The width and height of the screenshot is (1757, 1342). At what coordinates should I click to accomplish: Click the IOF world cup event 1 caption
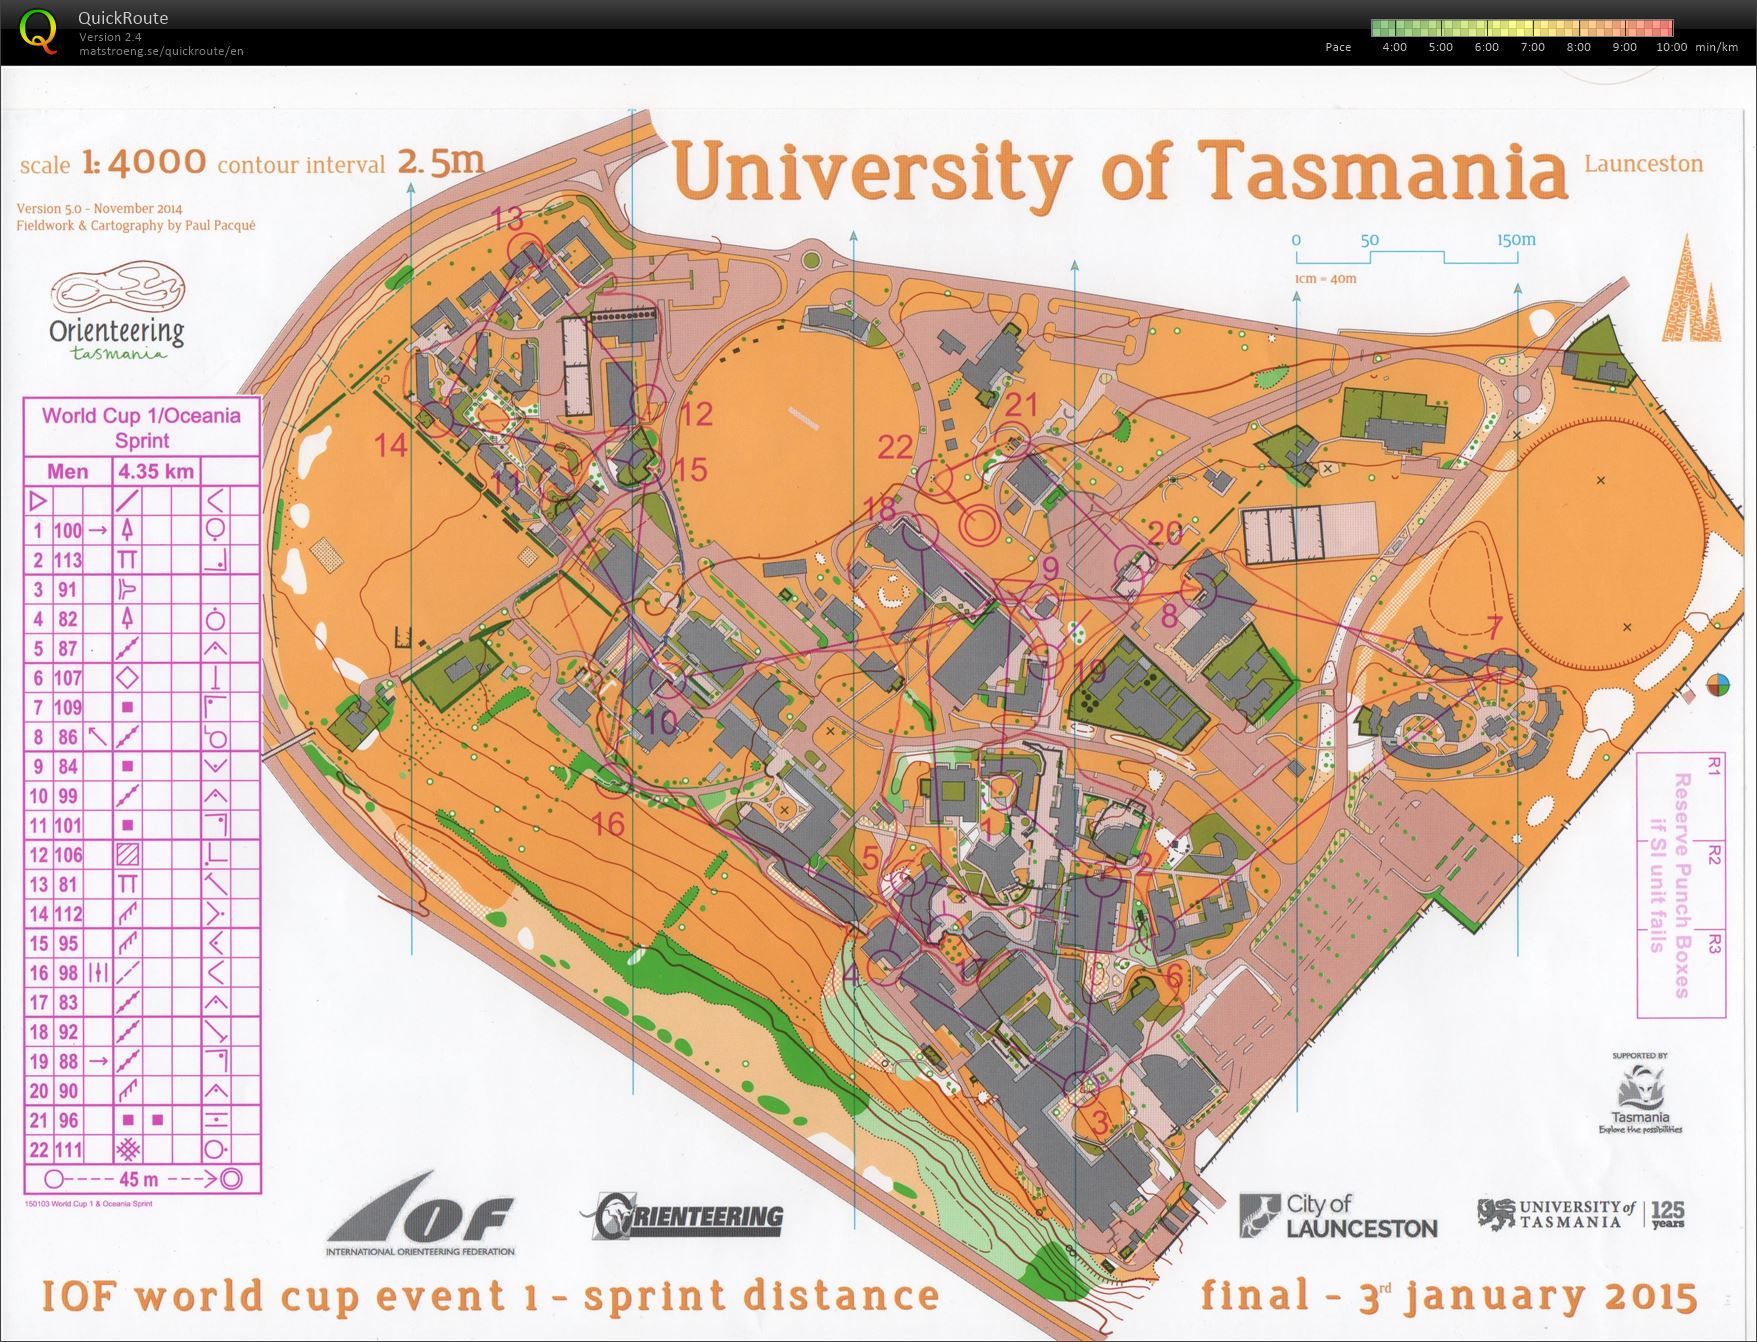pyautogui.click(x=490, y=1295)
